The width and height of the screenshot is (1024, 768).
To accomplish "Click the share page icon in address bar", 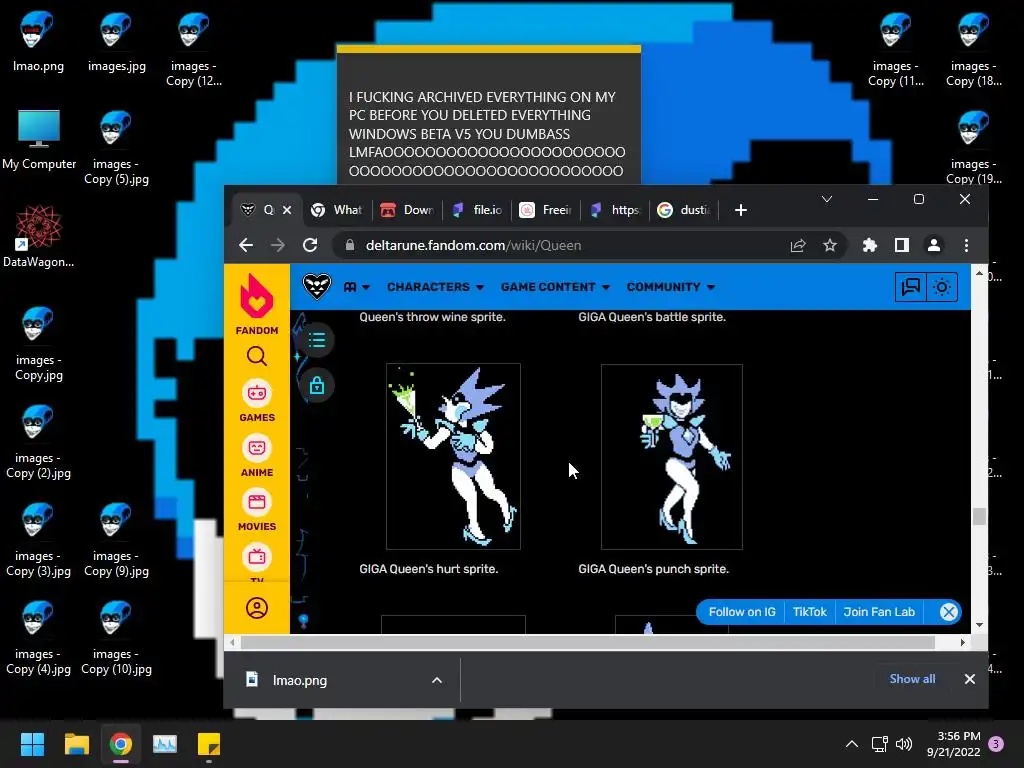I will (798, 246).
